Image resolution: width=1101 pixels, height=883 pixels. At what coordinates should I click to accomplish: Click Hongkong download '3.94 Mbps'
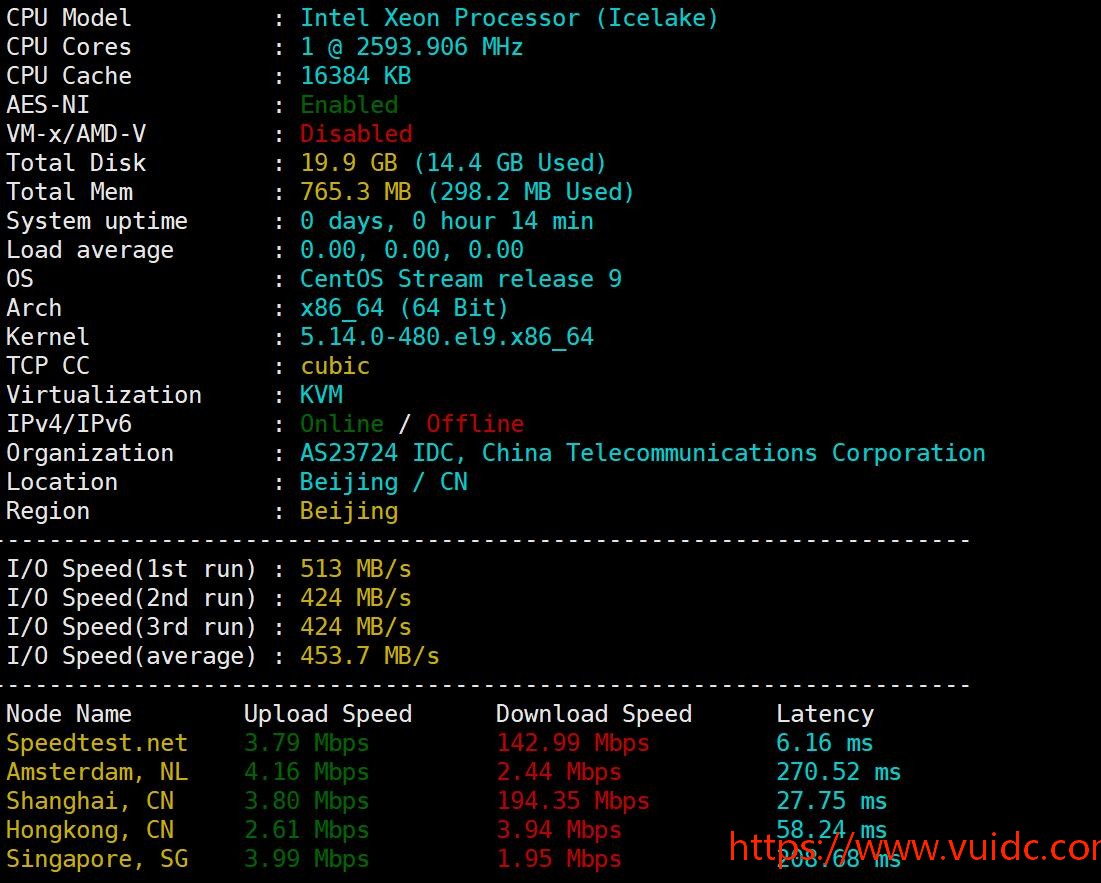[559, 830]
